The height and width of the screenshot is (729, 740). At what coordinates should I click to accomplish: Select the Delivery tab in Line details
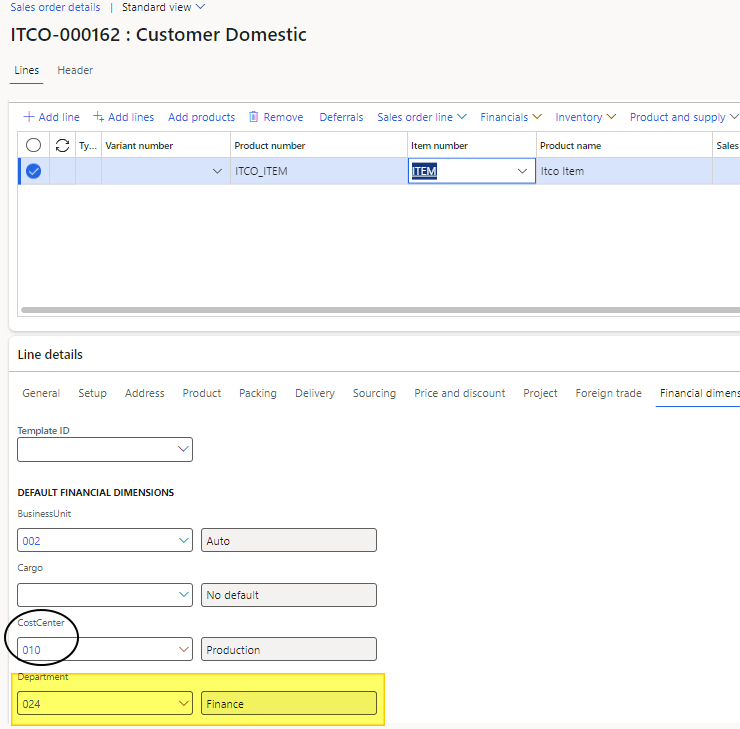314,393
